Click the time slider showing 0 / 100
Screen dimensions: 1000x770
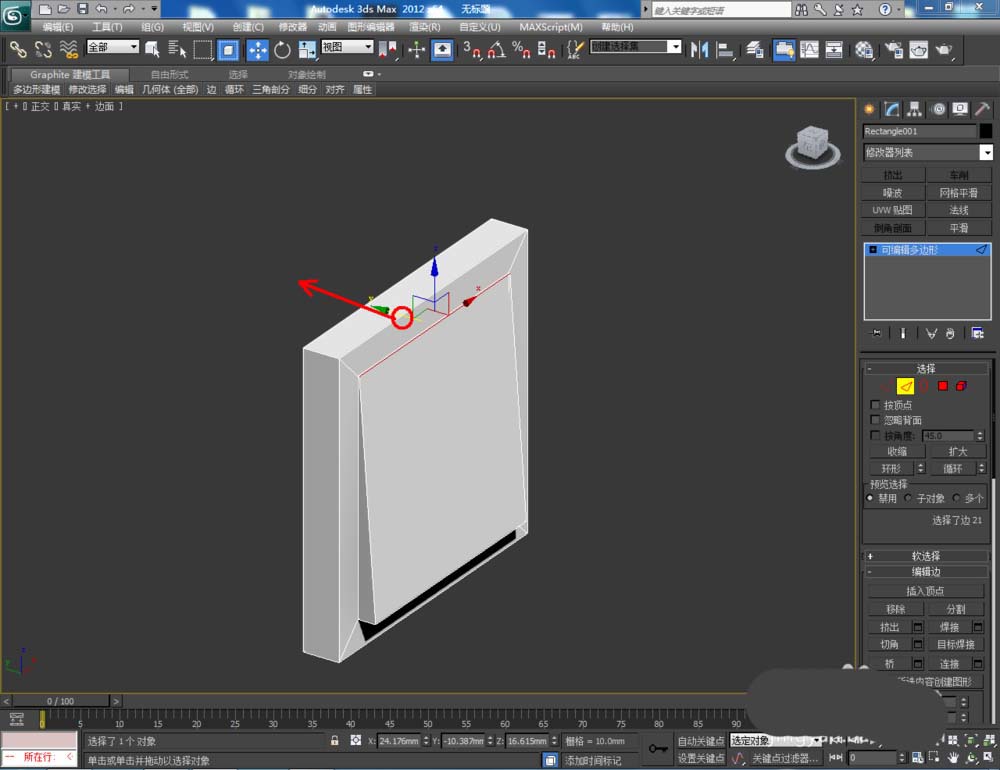pyautogui.click(x=61, y=701)
